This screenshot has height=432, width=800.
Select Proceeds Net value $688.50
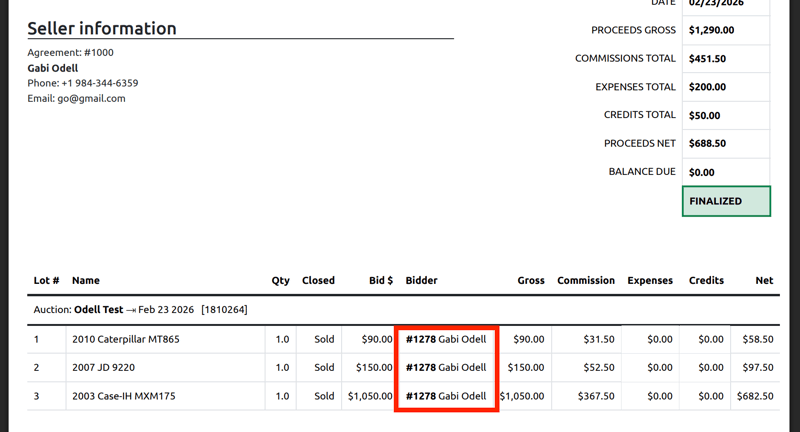[707, 143]
